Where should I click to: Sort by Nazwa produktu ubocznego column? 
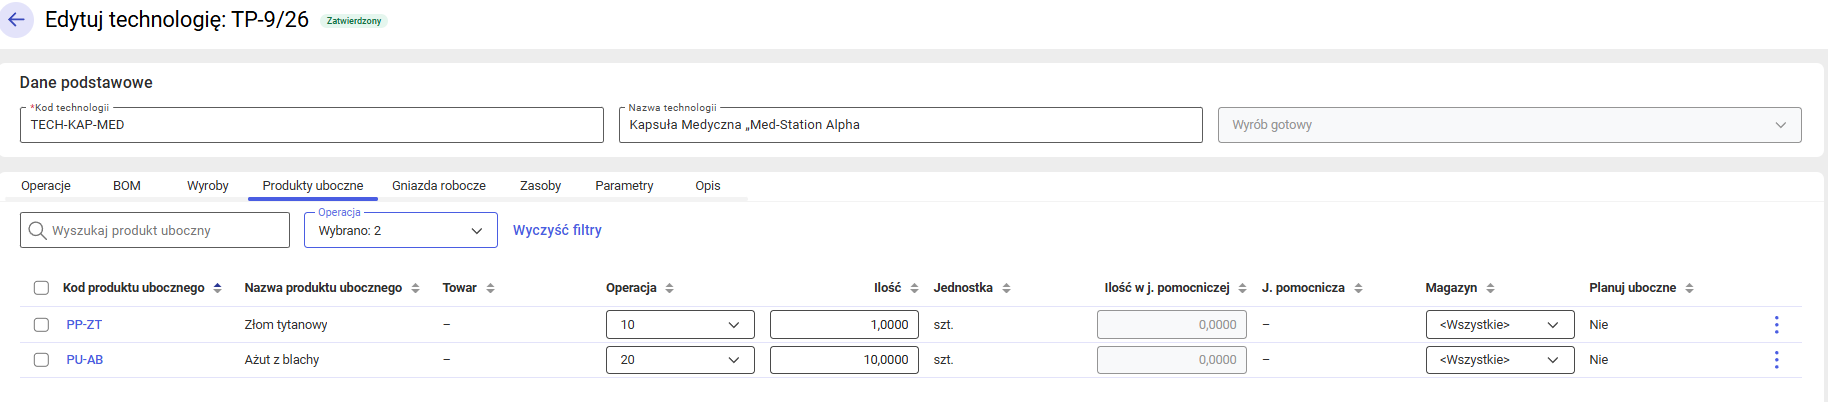click(x=415, y=288)
